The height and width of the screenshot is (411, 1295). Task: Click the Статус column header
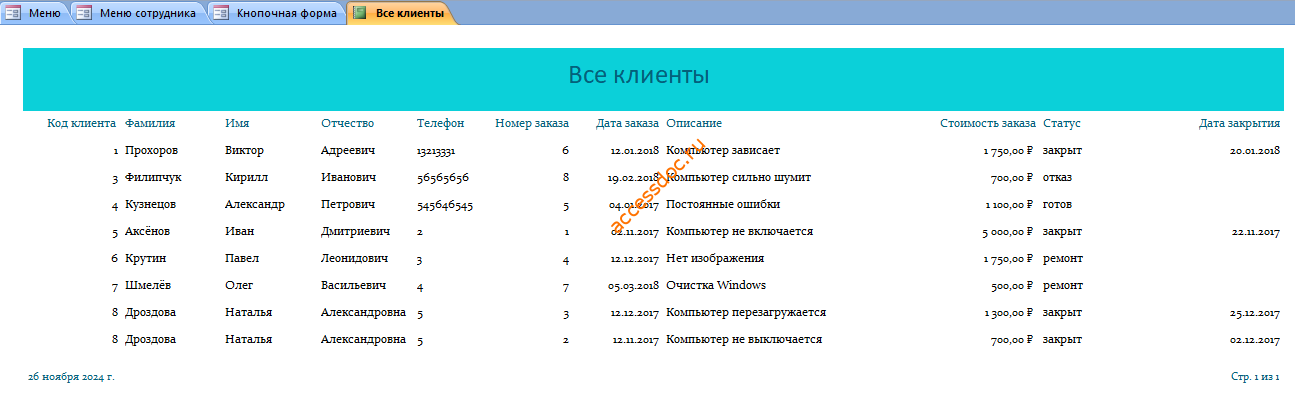point(1062,123)
